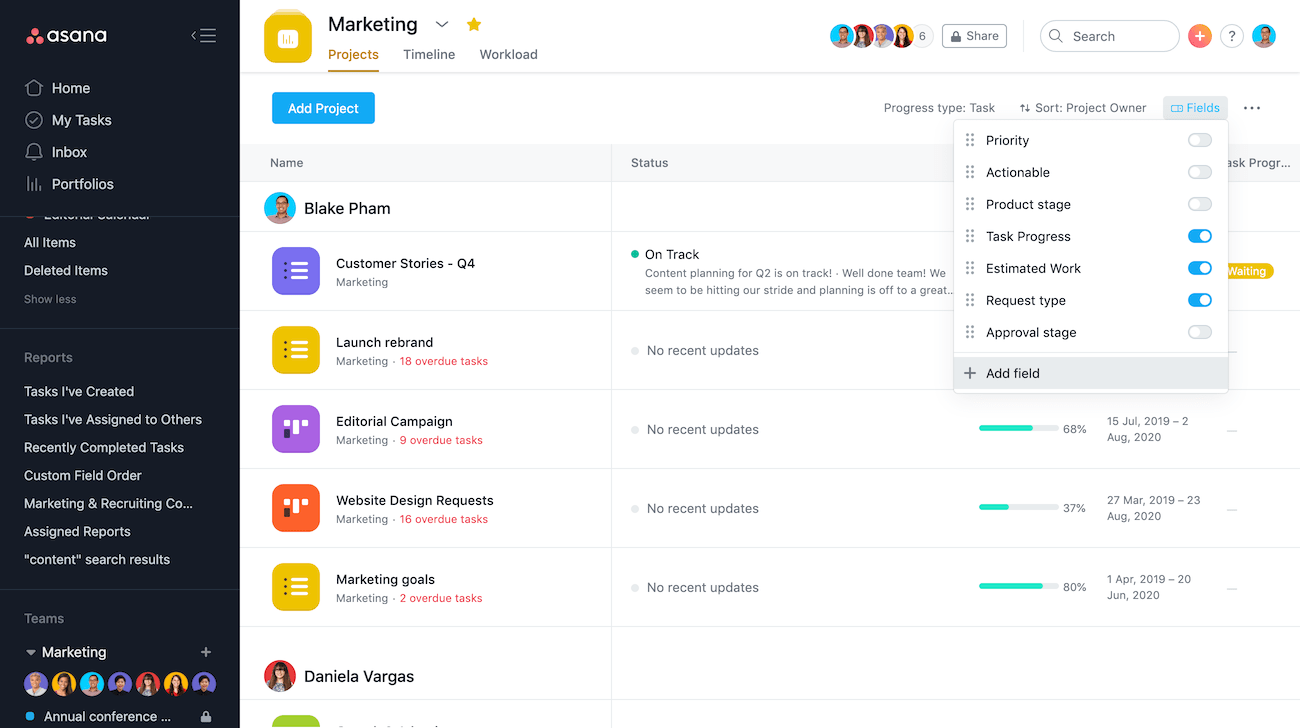Open Tasks I've Created report
Viewport: 1300px width, 728px height.
(79, 391)
